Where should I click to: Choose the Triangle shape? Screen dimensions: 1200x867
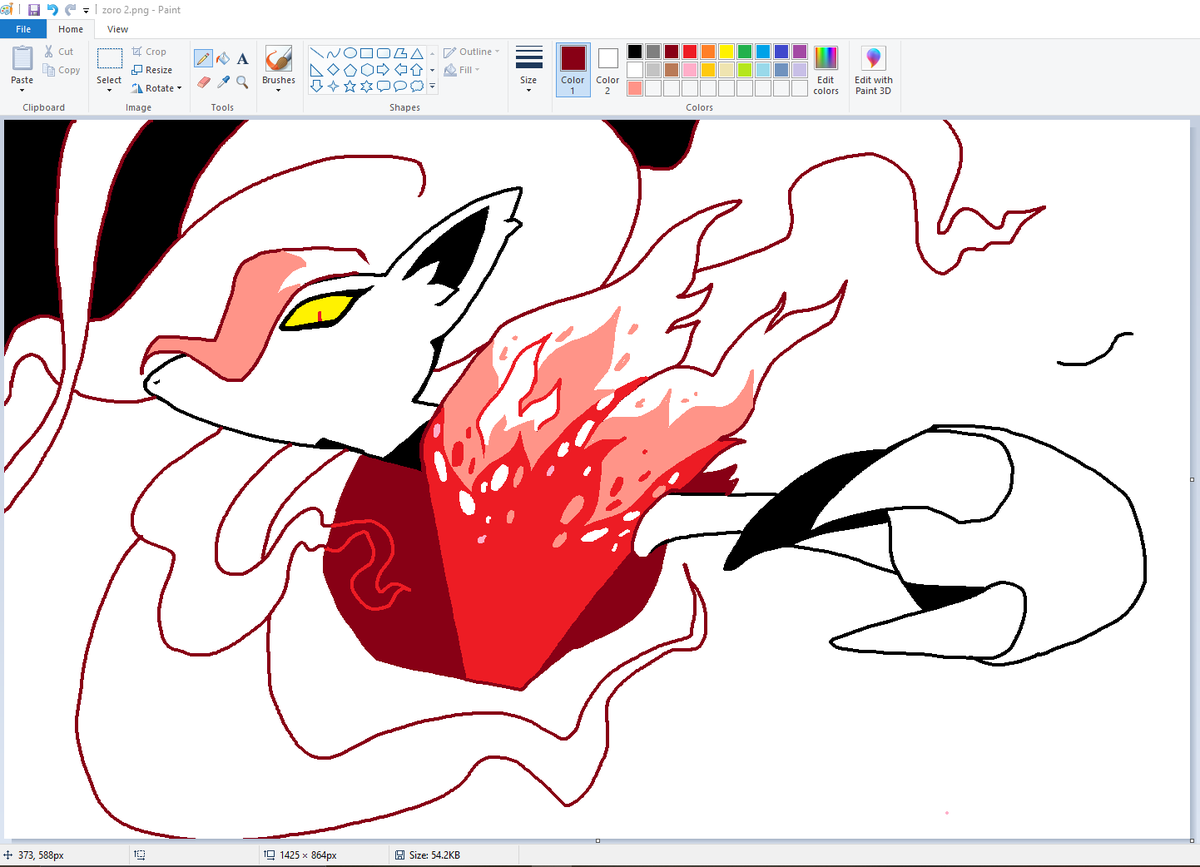pyautogui.click(x=417, y=53)
